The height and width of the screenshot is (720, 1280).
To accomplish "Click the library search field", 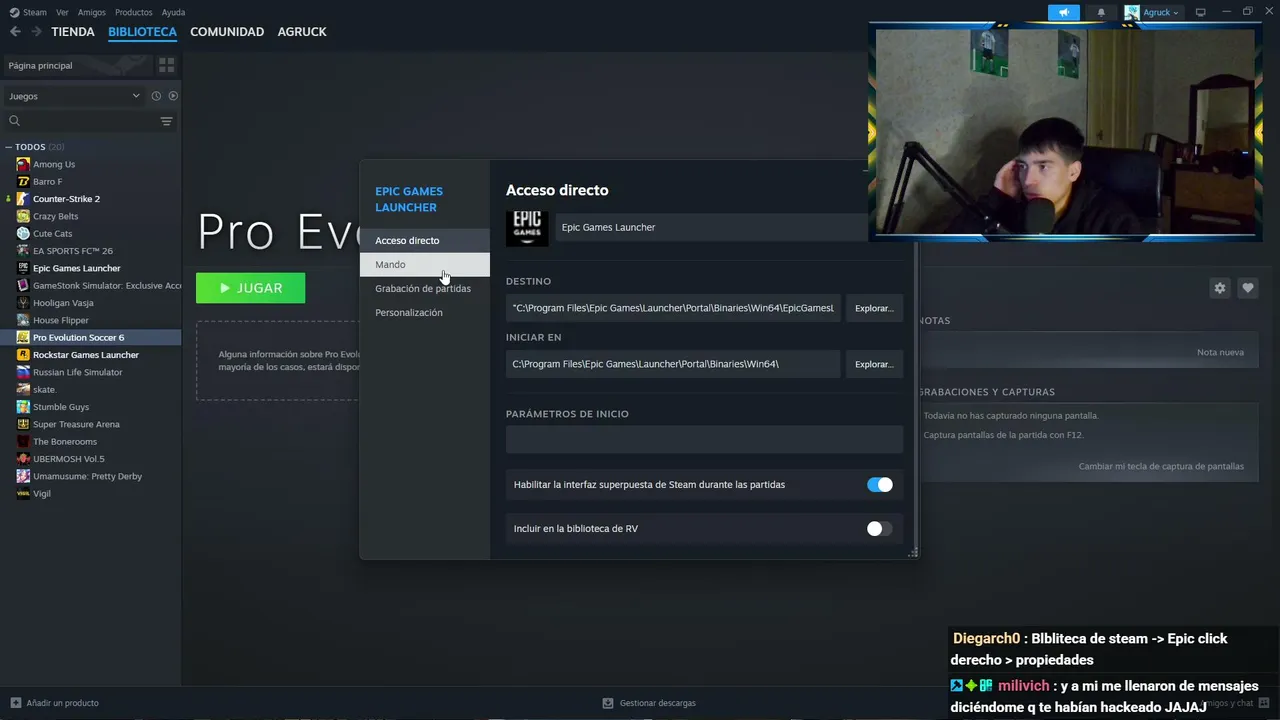I will 80,121.
